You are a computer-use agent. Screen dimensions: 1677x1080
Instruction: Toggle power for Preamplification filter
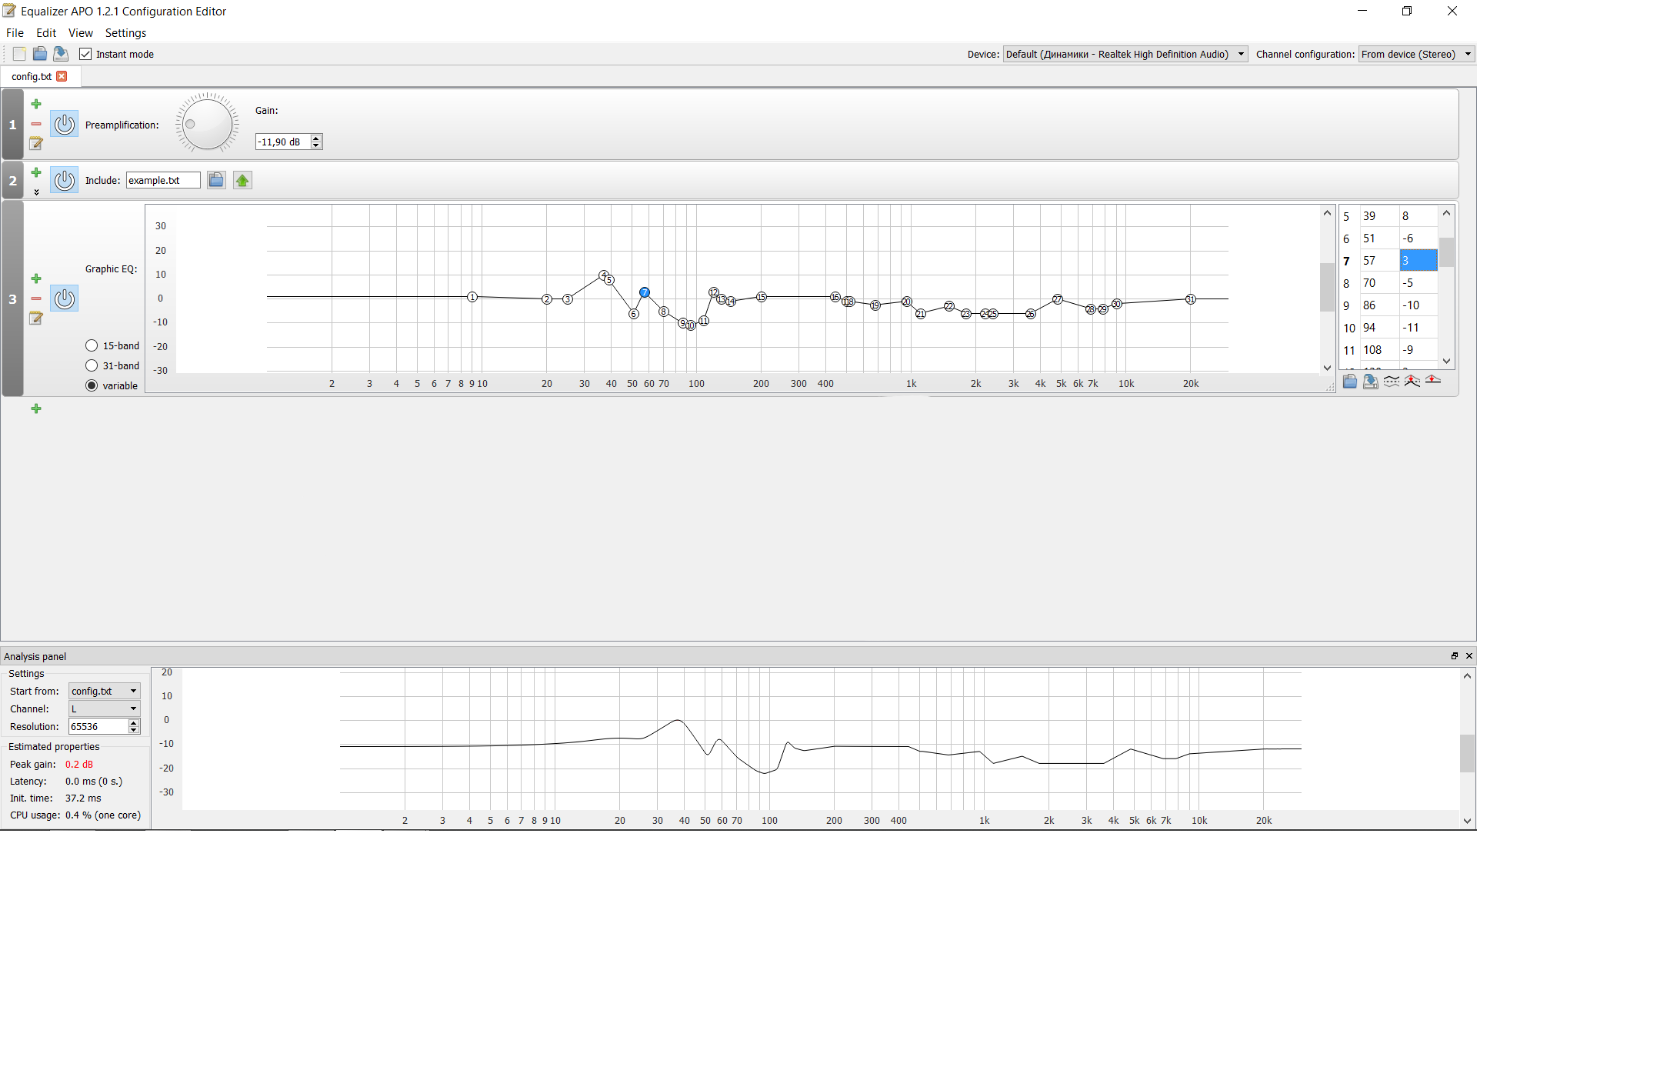[65, 124]
